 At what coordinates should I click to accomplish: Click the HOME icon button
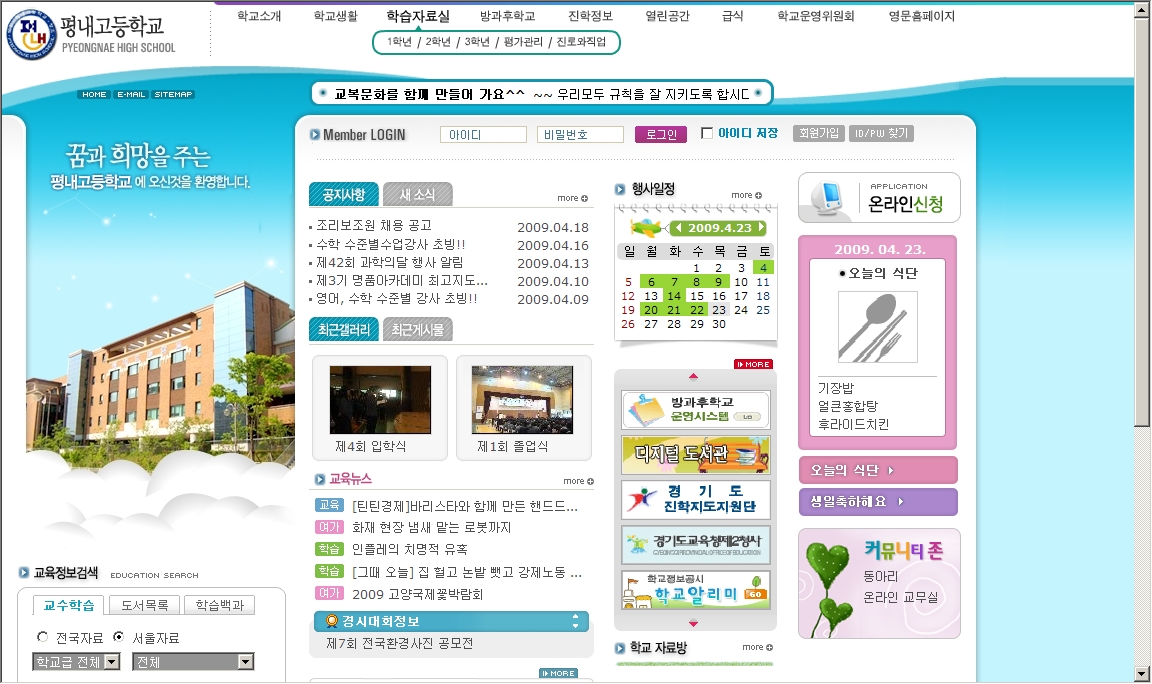[94, 94]
